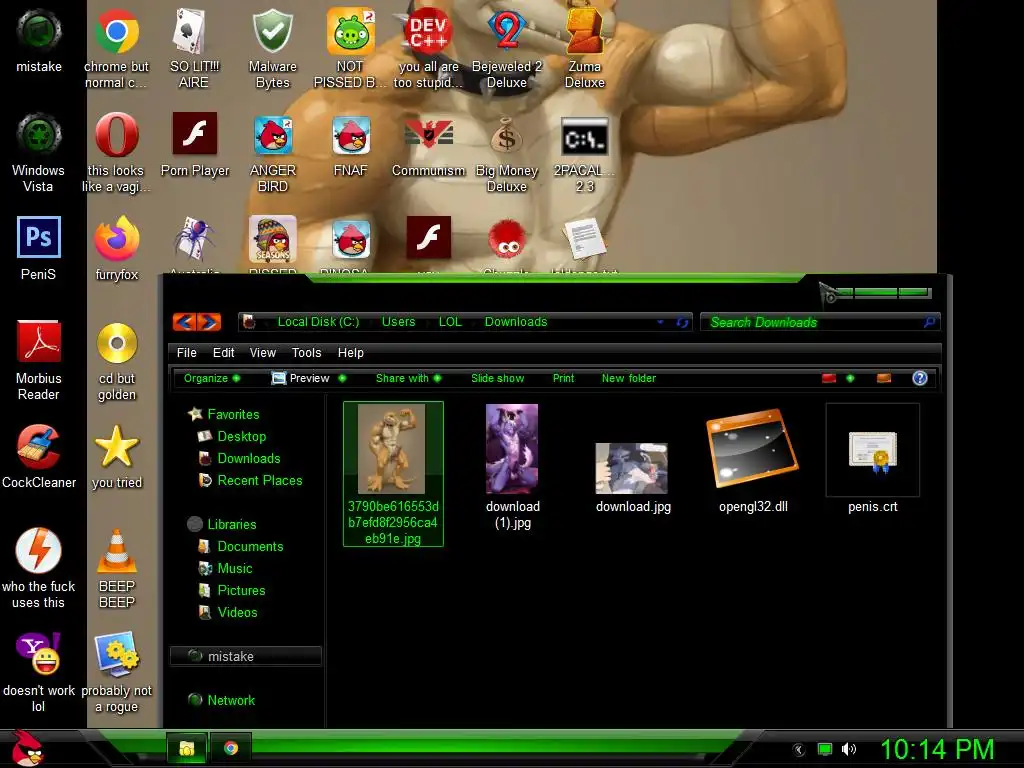The width and height of the screenshot is (1024, 768).
Task: Click the Angry Bird start button
Action: [x=27, y=748]
